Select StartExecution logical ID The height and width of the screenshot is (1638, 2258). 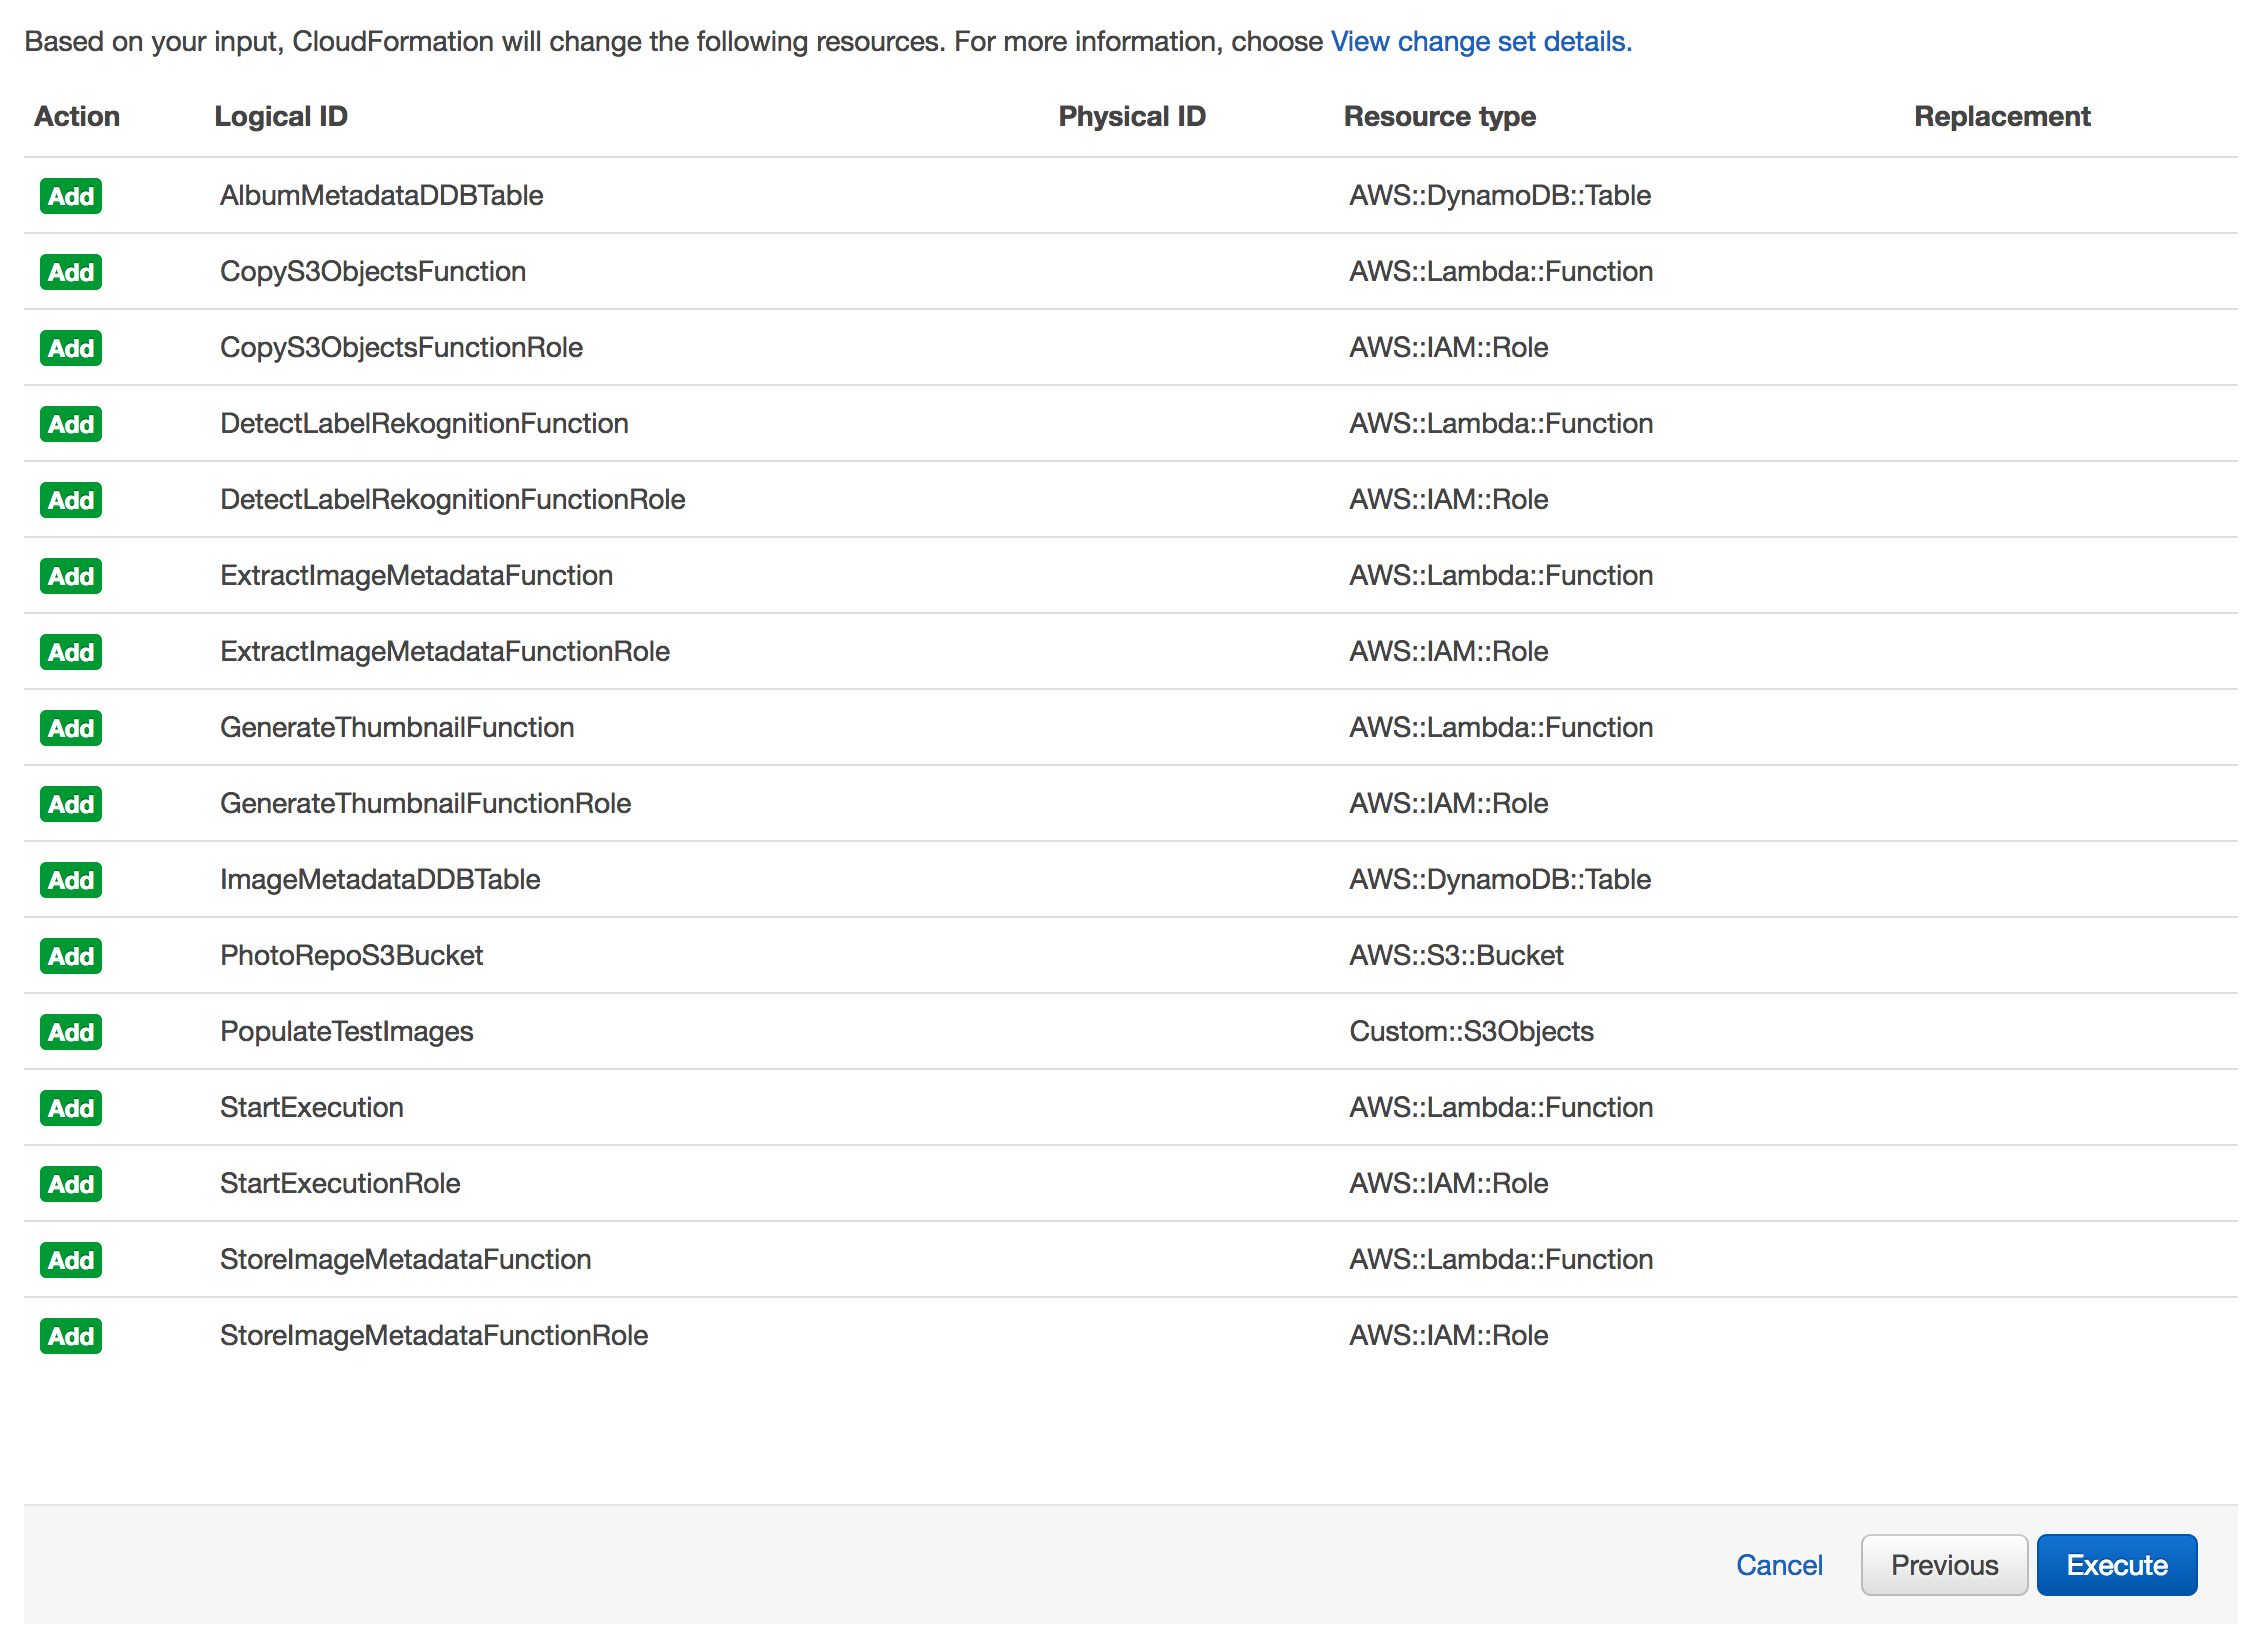pos(311,1107)
